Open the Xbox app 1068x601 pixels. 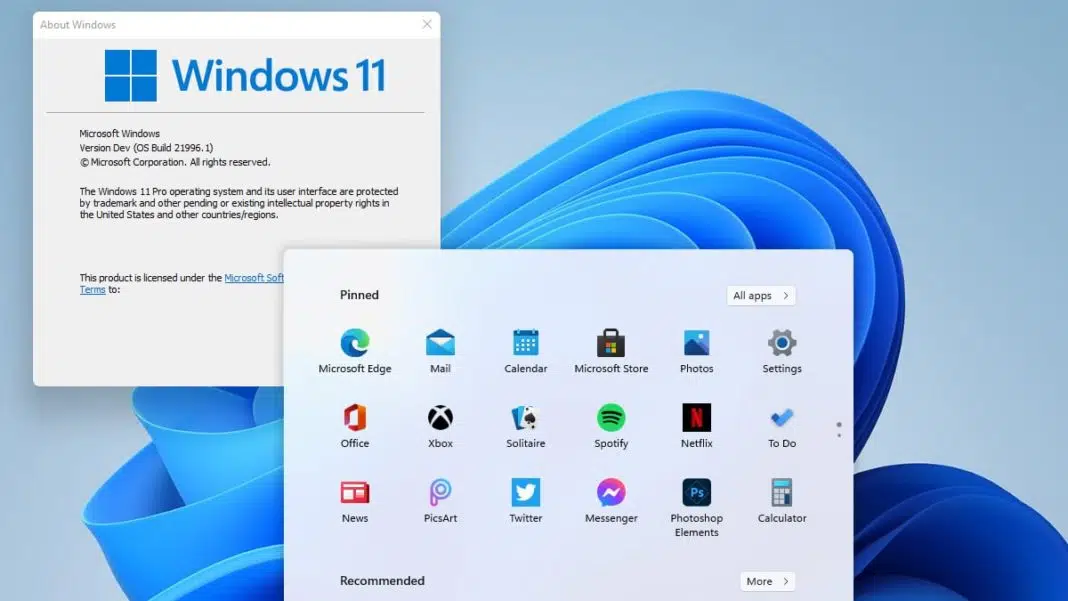tap(440, 418)
